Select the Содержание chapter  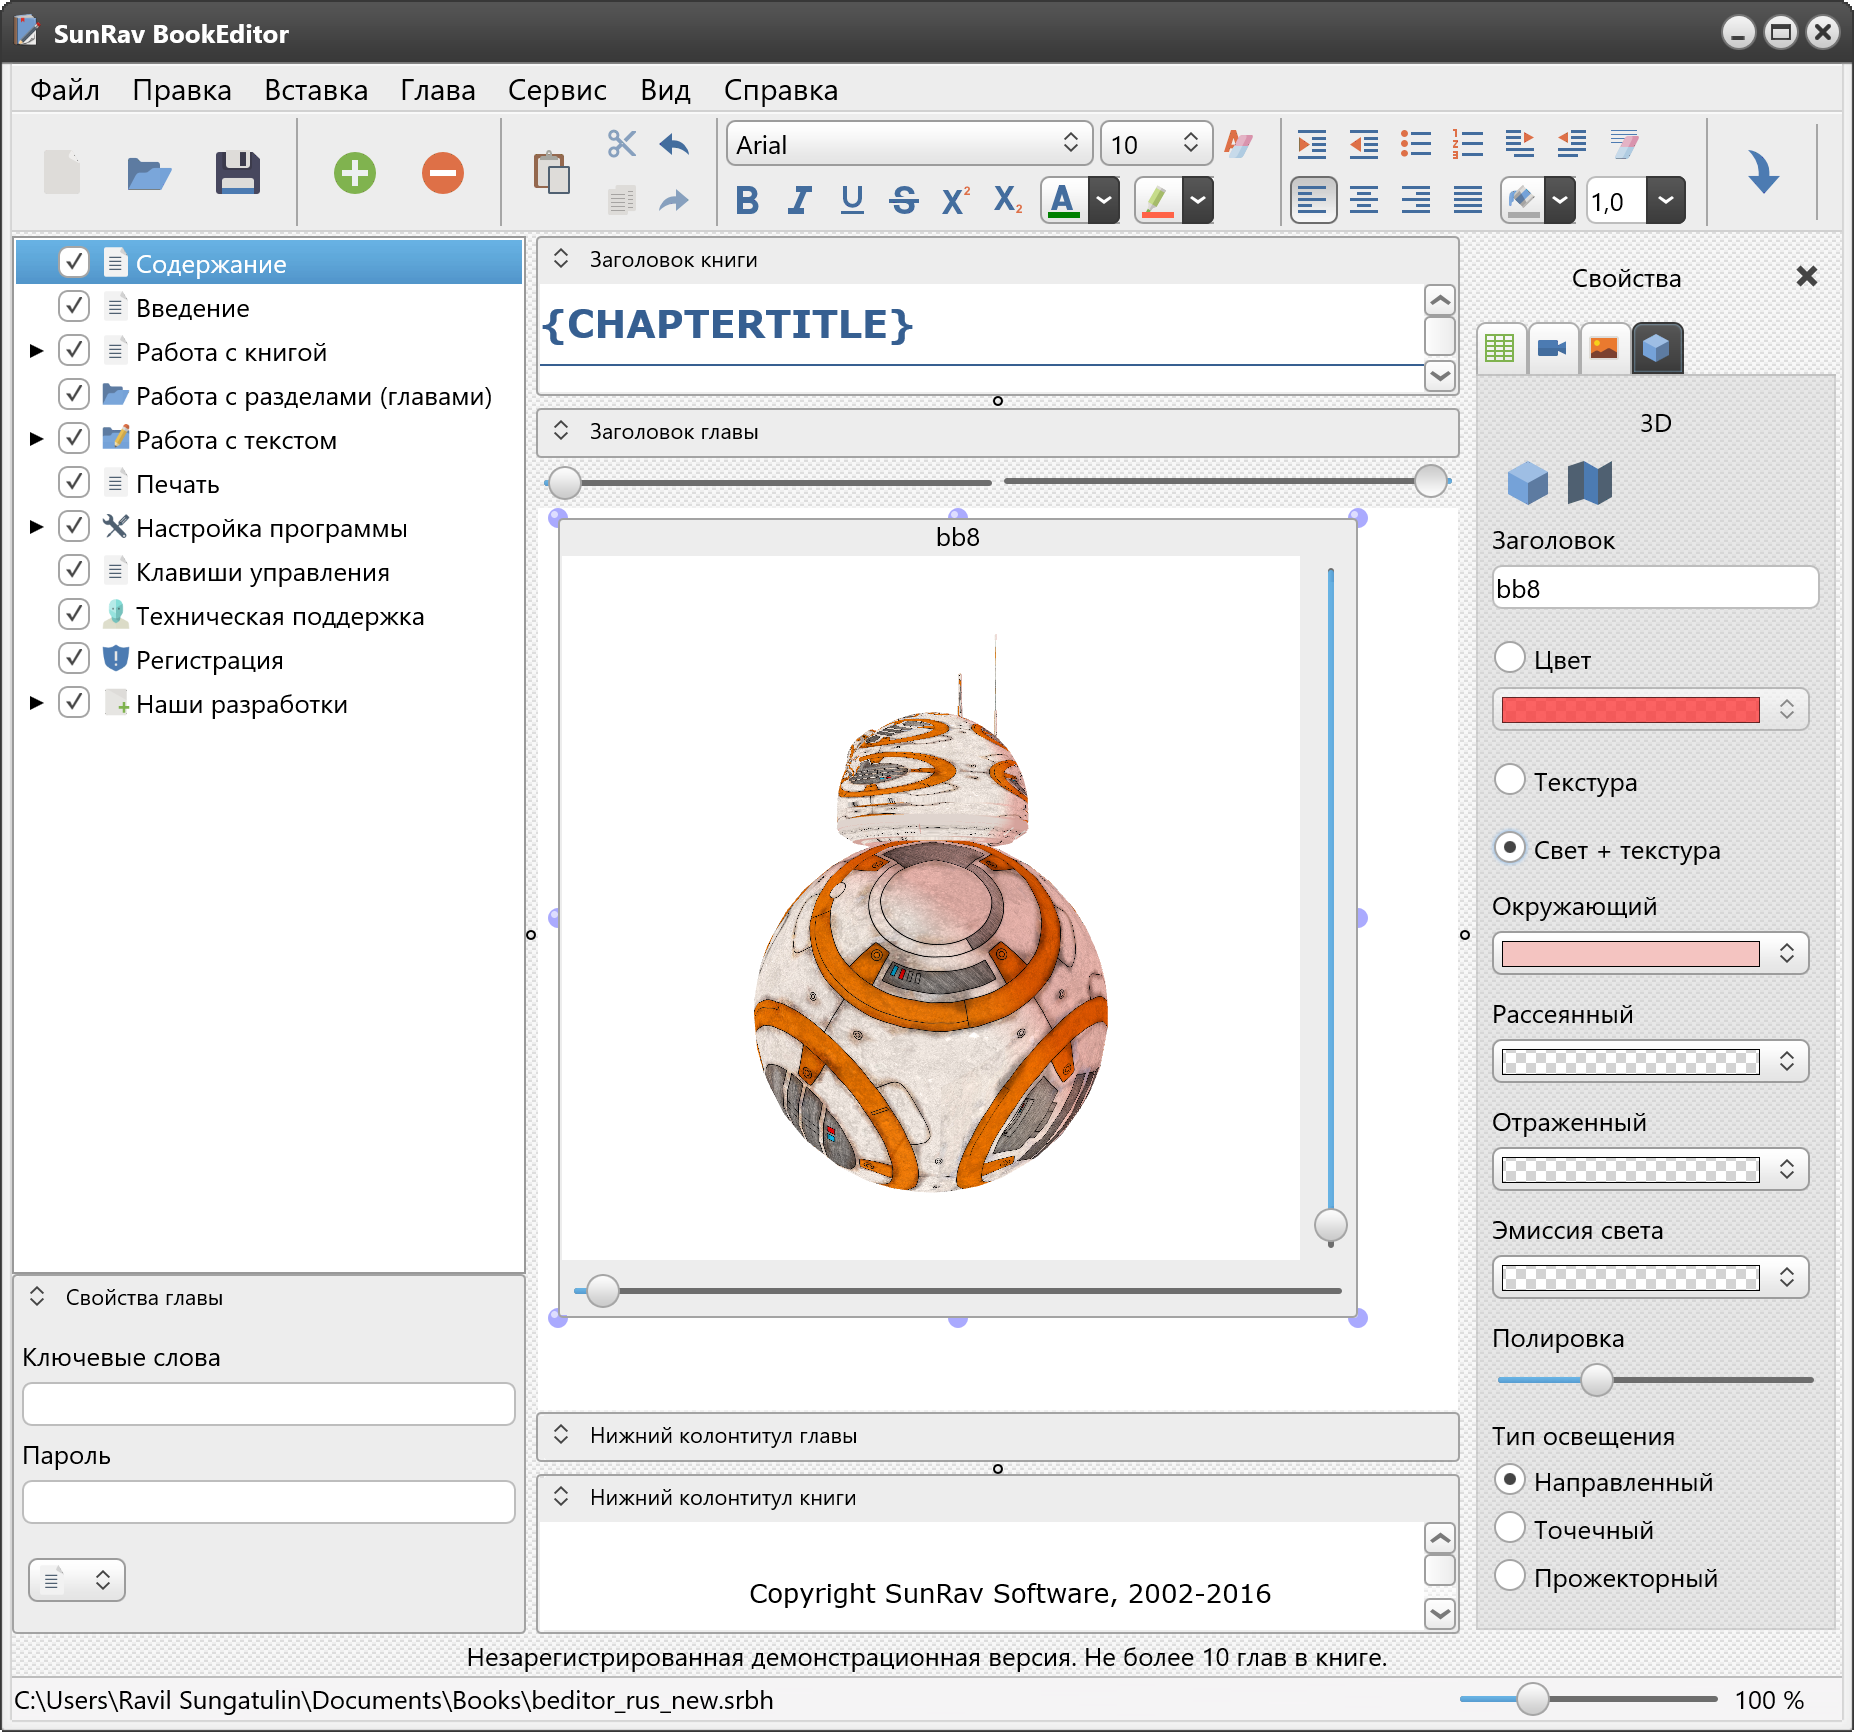[x=270, y=263]
